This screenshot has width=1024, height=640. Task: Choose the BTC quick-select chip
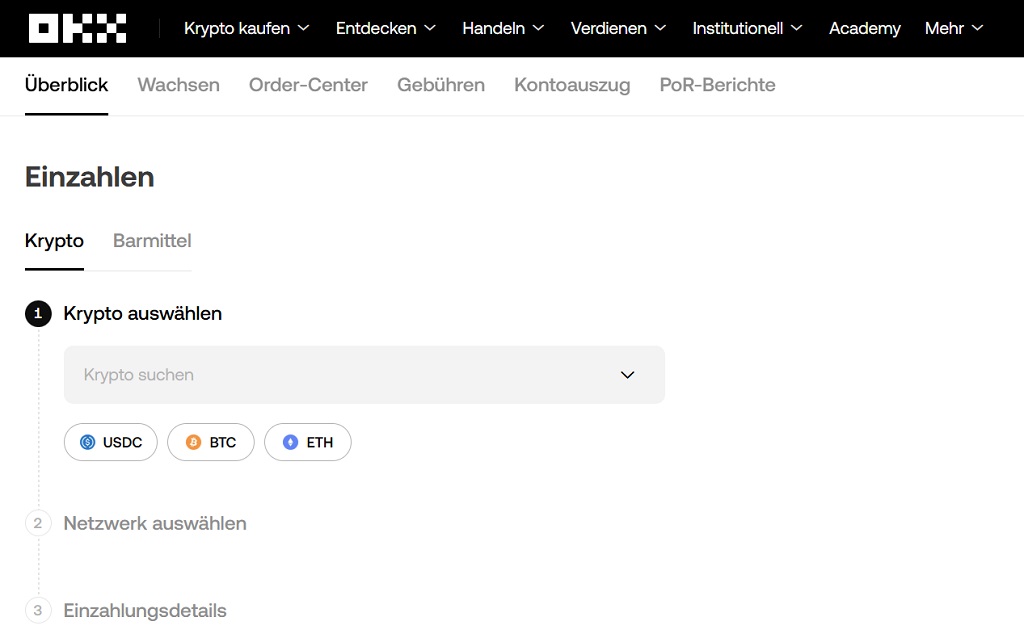211,442
